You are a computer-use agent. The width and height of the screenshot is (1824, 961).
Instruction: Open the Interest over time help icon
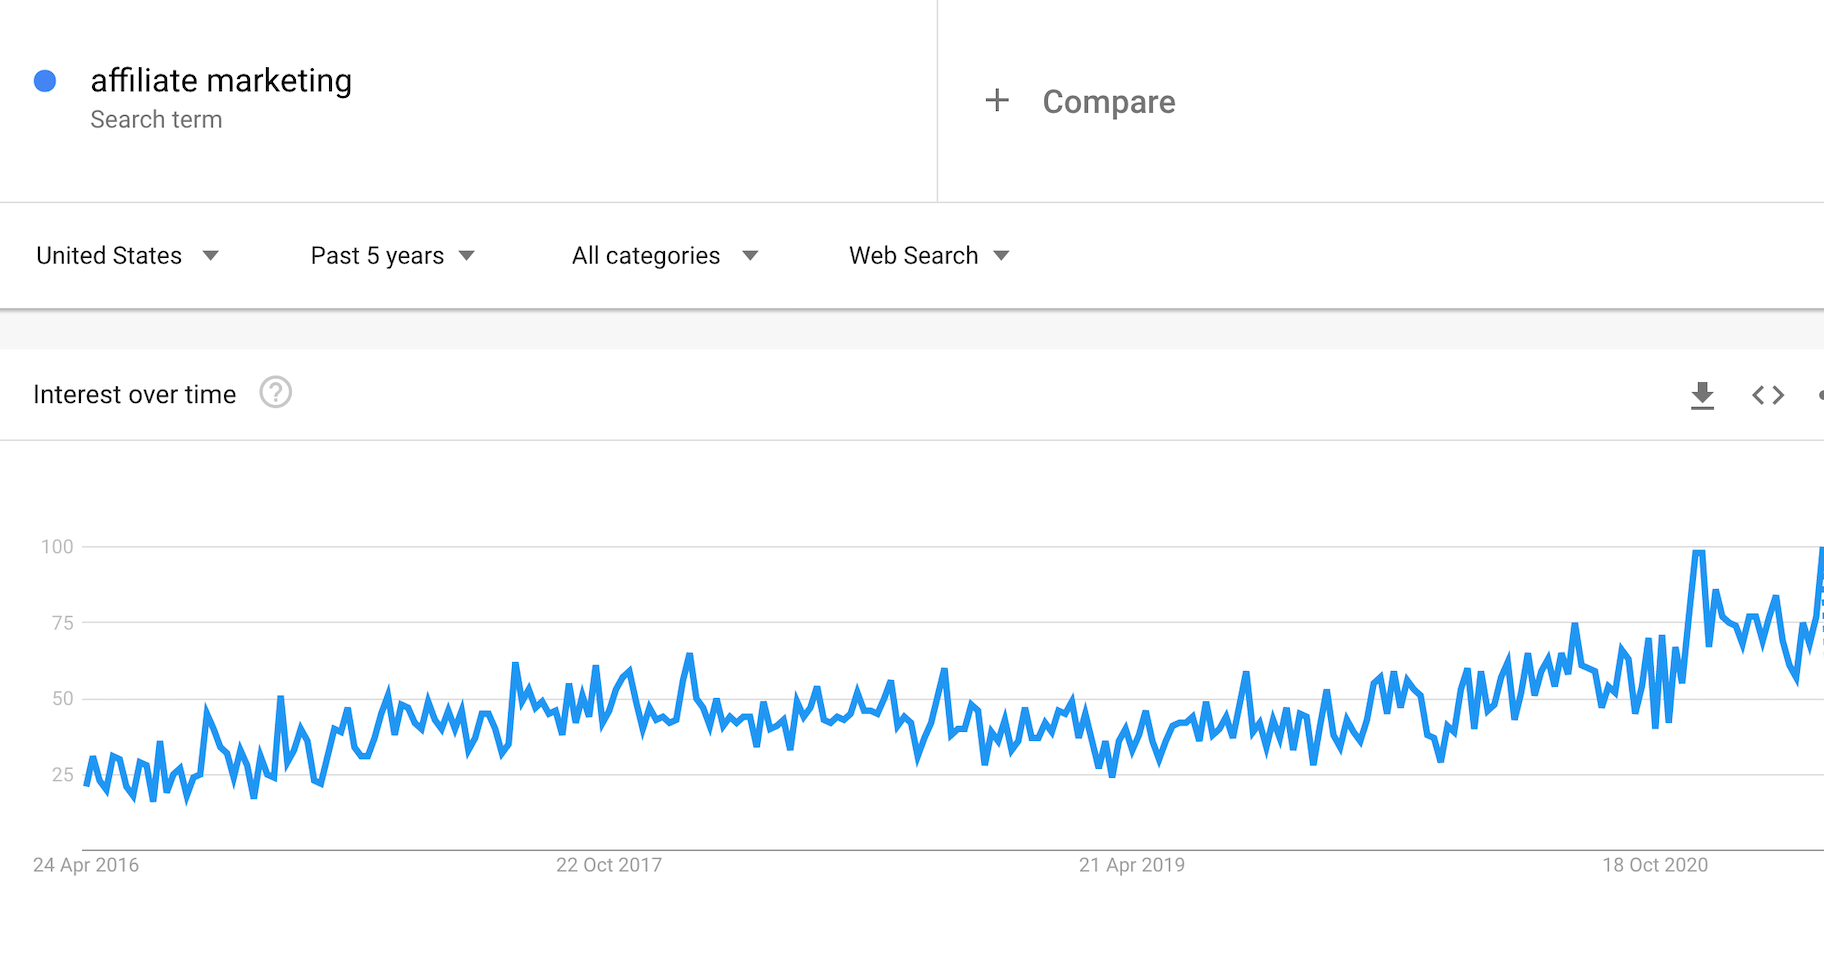tap(275, 393)
